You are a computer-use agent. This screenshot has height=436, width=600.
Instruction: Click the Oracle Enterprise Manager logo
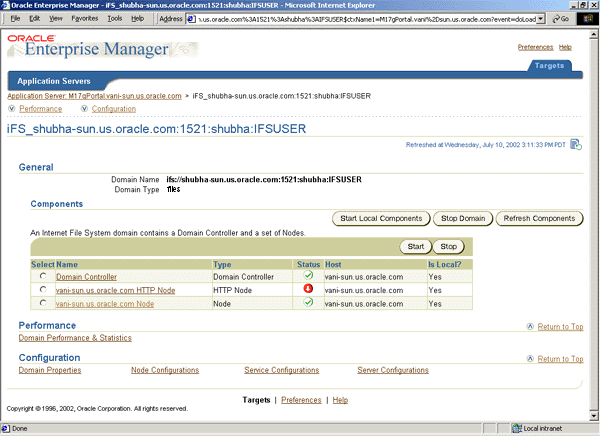pos(103,46)
